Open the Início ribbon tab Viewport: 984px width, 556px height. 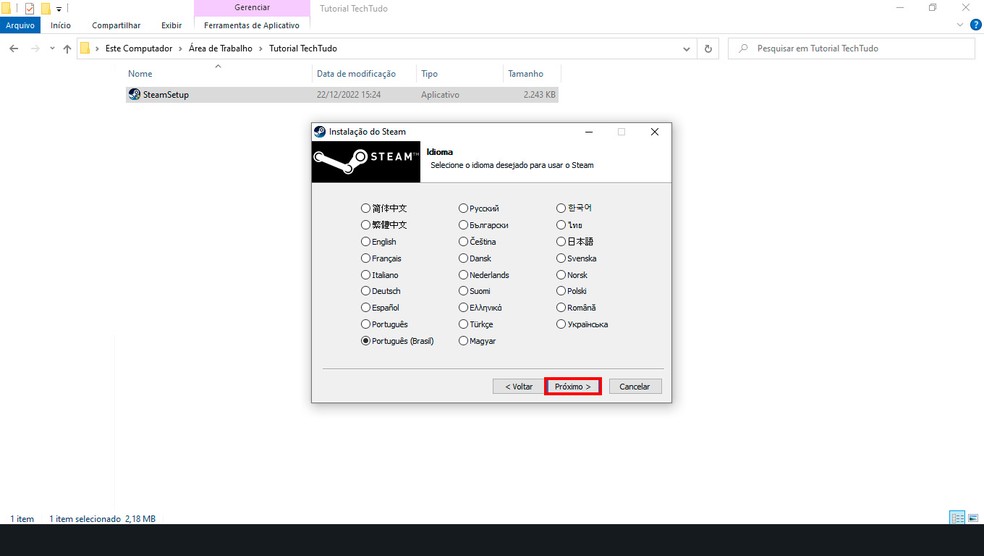(x=60, y=25)
